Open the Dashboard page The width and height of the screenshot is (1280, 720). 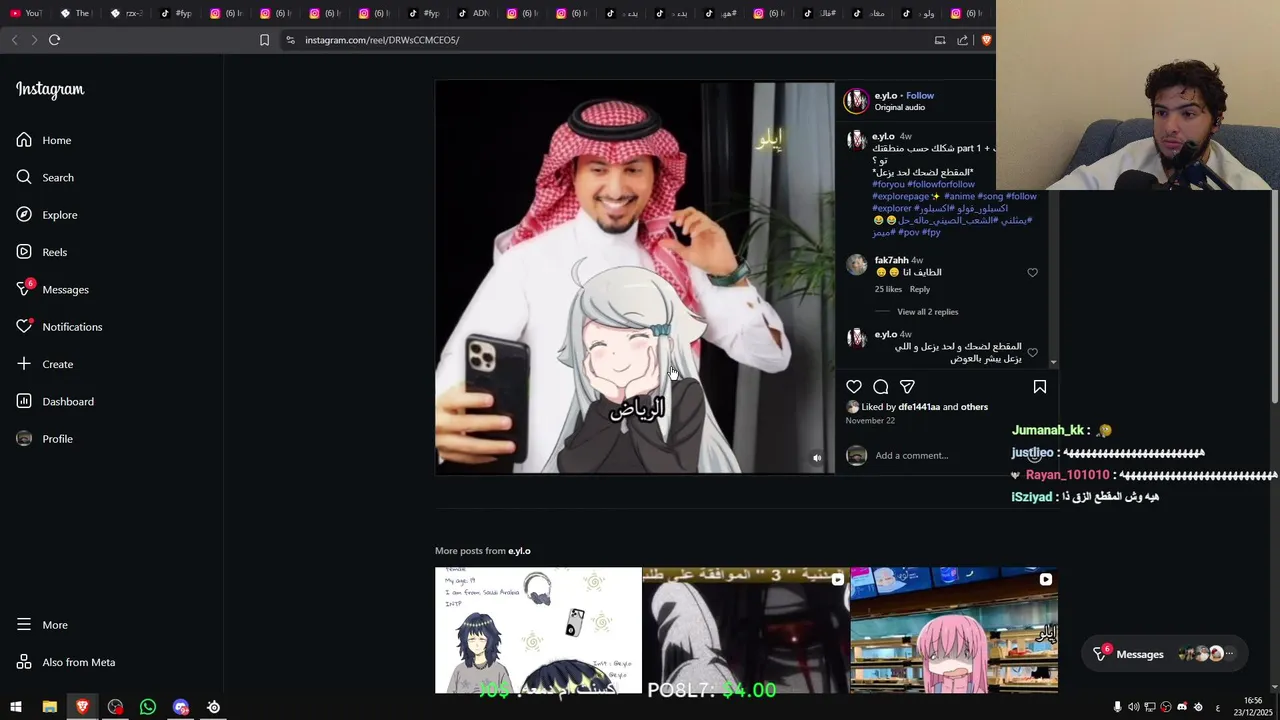click(x=55, y=401)
